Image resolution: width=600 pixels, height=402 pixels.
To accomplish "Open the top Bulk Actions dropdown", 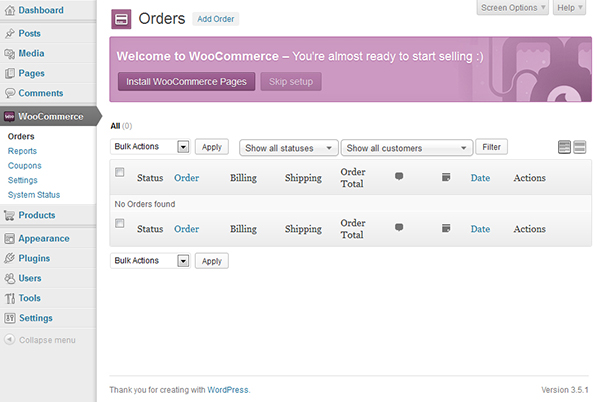I will coord(150,147).
